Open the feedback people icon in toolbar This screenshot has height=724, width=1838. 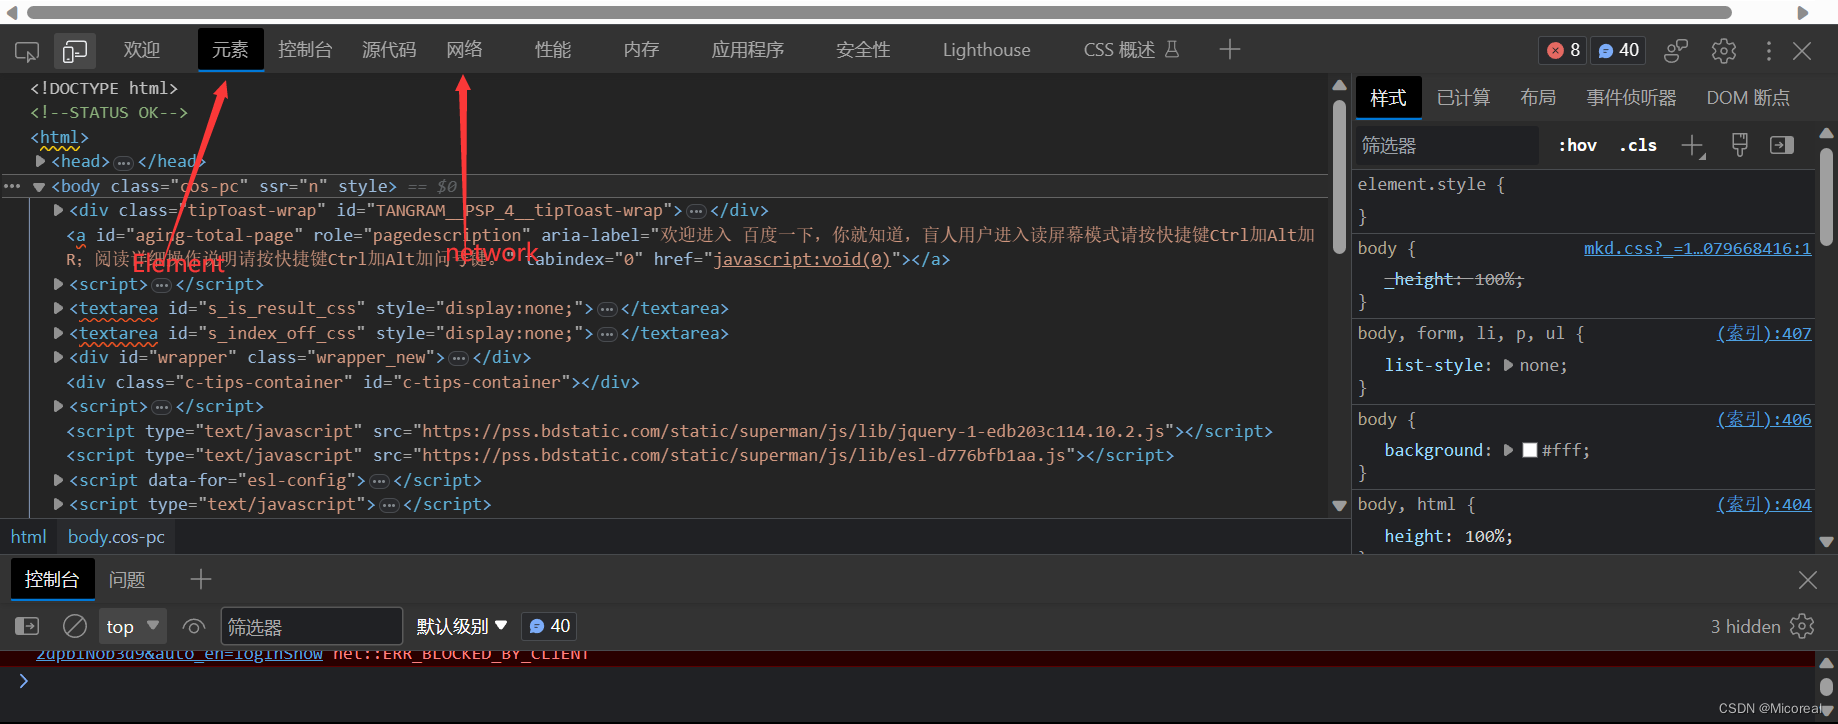(x=1675, y=51)
